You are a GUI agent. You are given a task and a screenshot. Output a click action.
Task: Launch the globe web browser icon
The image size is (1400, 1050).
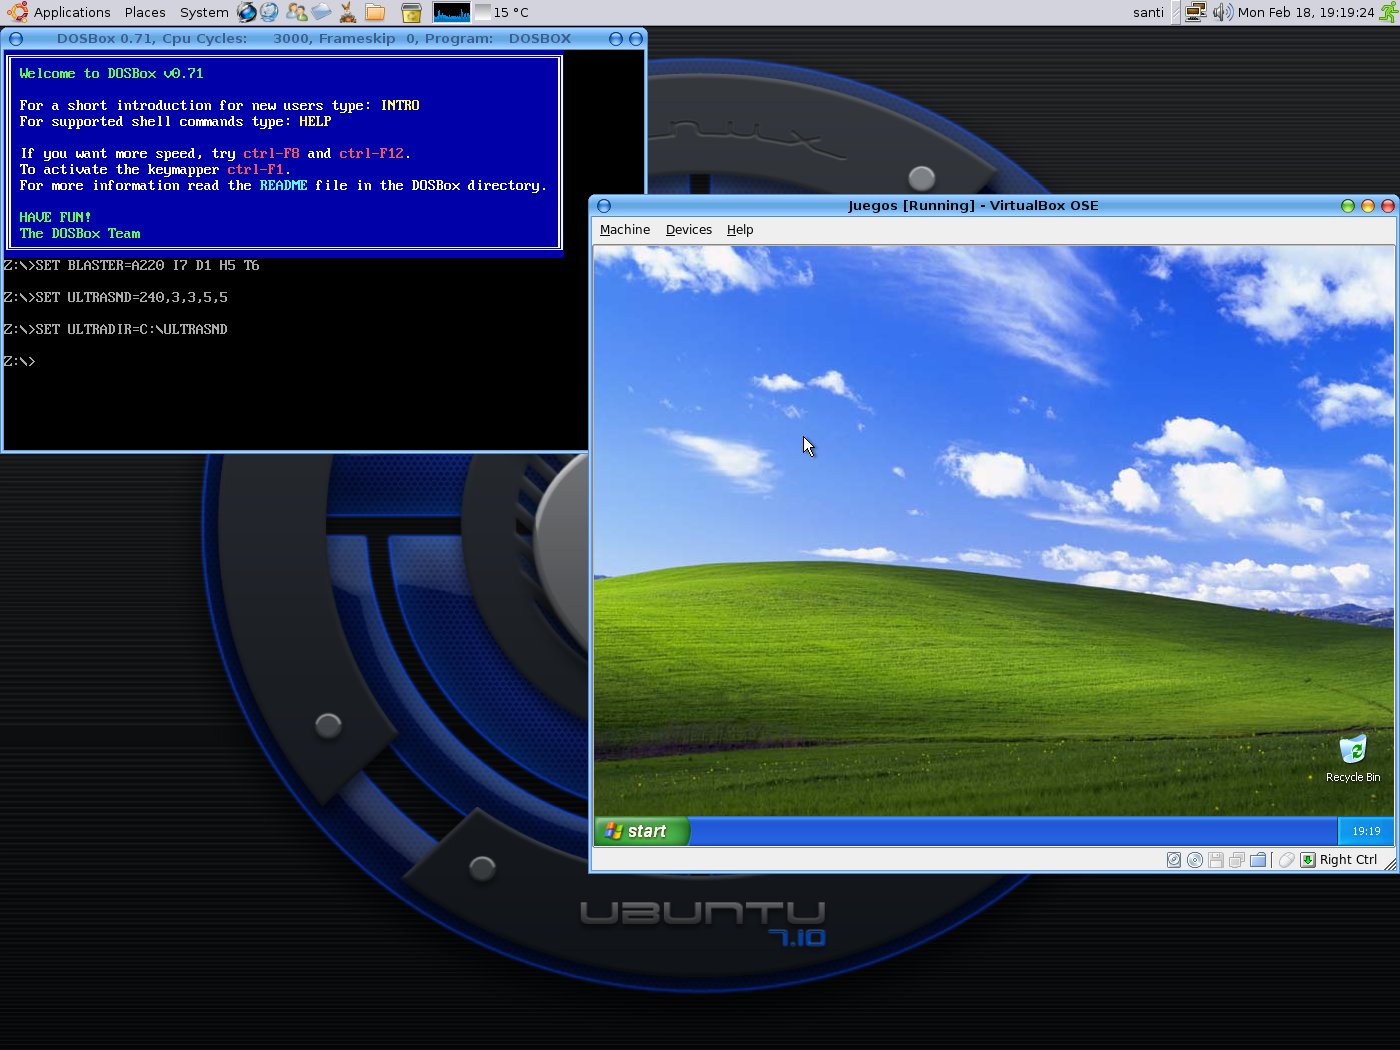pyautogui.click(x=269, y=12)
